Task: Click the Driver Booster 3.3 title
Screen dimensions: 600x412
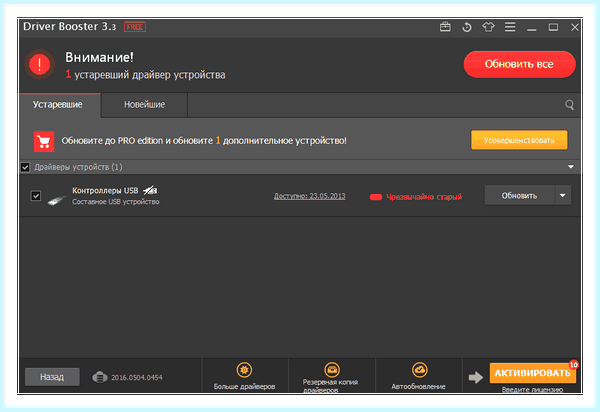Action: [x=69, y=26]
